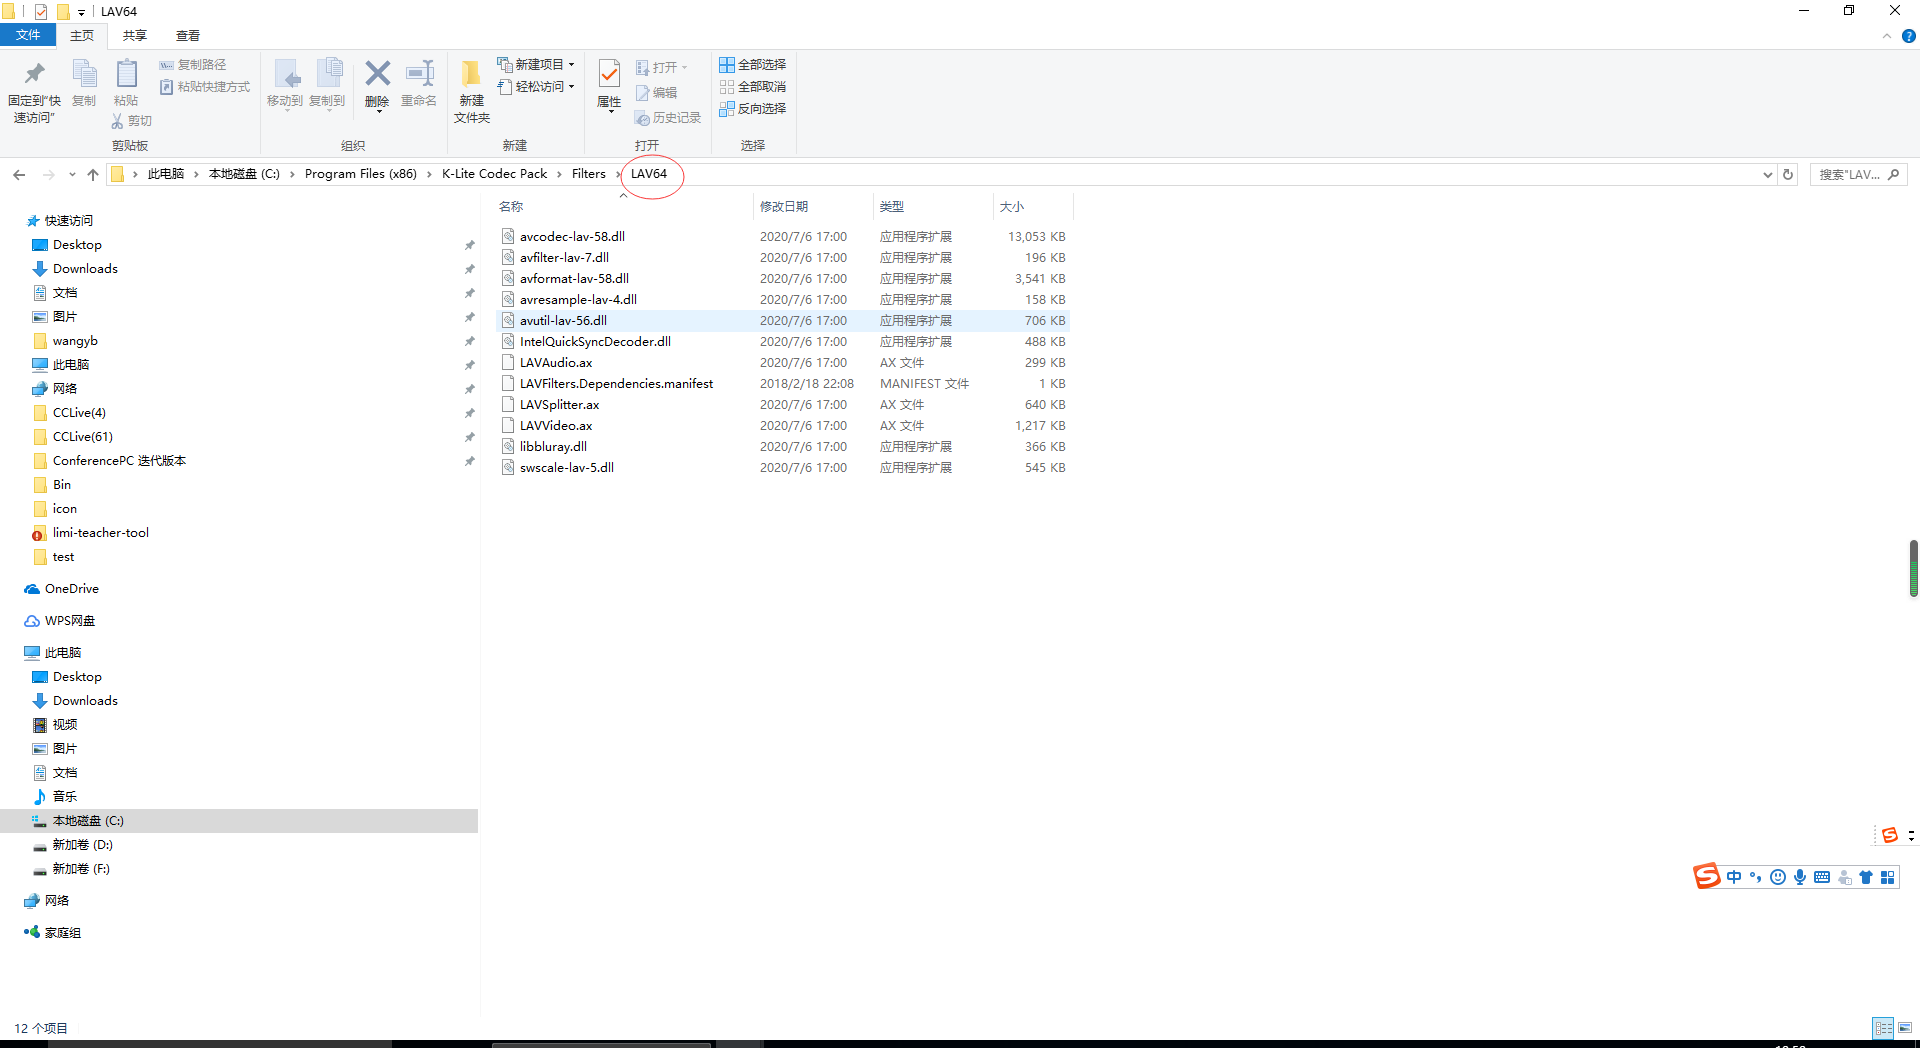Viewport: 1920px width, 1048px height.
Task: Click the Quick Access Toolbar customize arrow
Action: click(82, 13)
